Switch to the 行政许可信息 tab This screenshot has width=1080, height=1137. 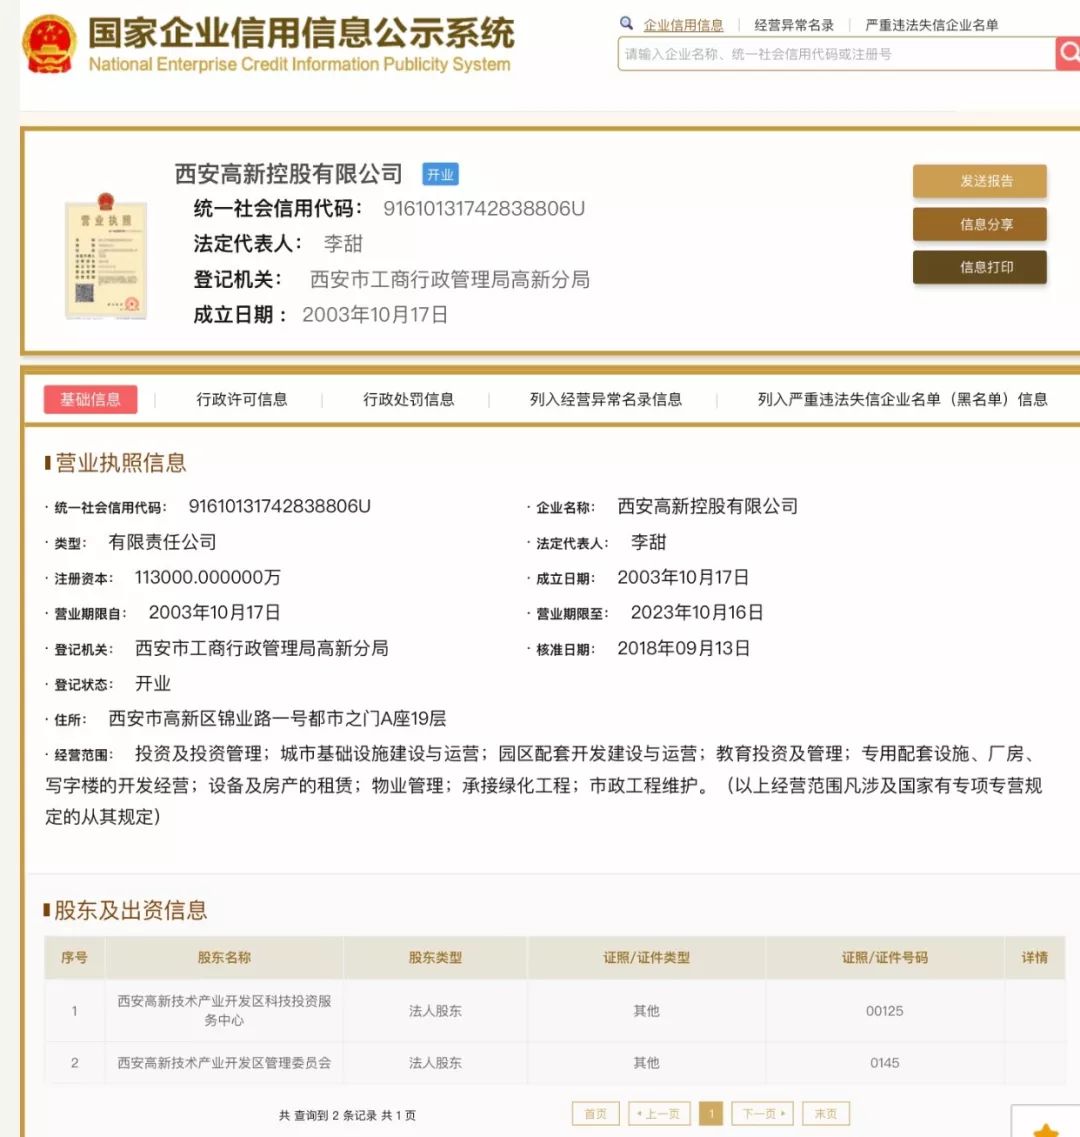click(242, 400)
